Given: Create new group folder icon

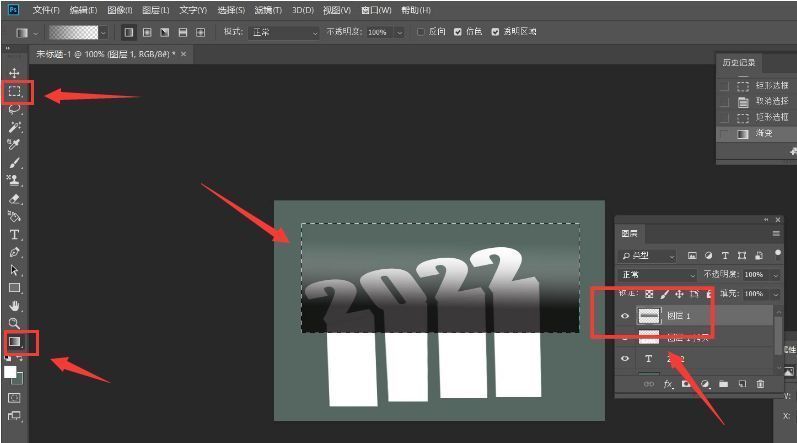Looking at the screenshot, I should (x=724, y=384).
